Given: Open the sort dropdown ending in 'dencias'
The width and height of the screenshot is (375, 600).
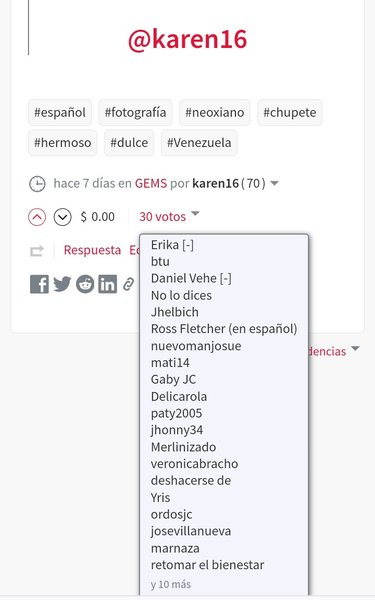Looking at the screenshot, I should coord(333,351).
